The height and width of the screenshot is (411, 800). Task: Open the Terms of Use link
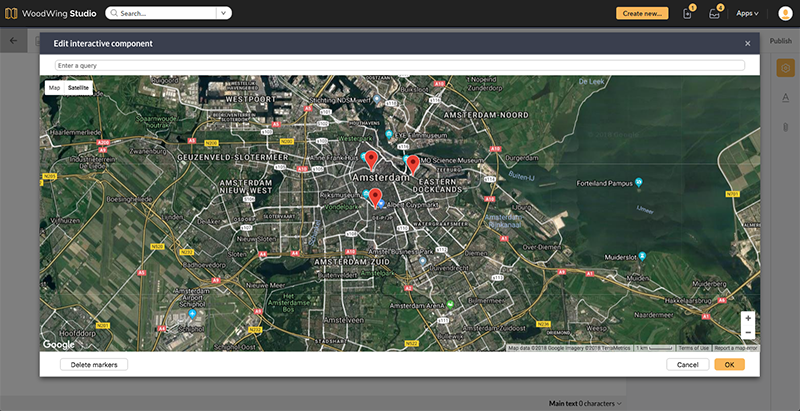[692, 348]
